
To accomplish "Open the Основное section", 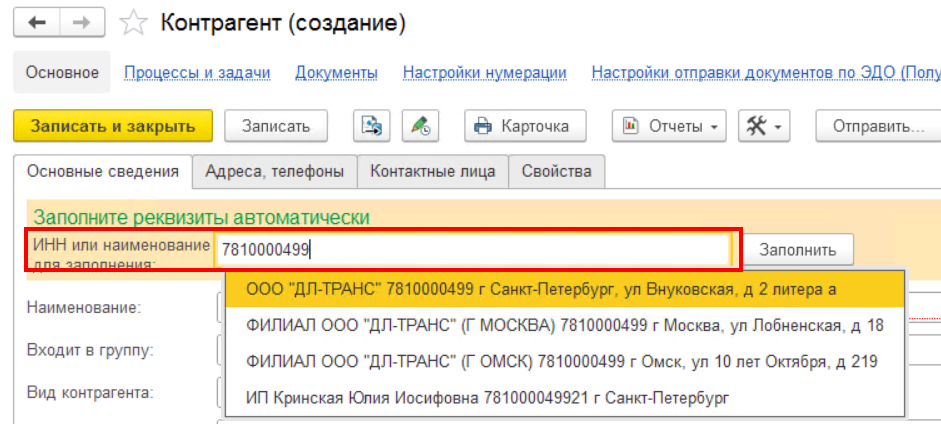I will coord(62,73).
